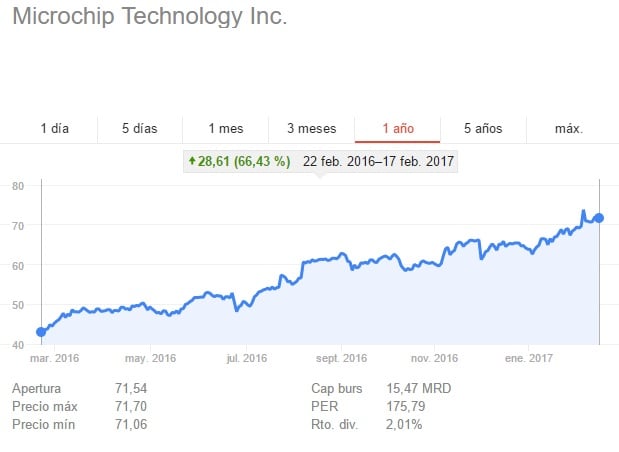Click the Precio máx label
Viewport: 619px width, 452px height.
pyautogui.click(x=47, y=406)
